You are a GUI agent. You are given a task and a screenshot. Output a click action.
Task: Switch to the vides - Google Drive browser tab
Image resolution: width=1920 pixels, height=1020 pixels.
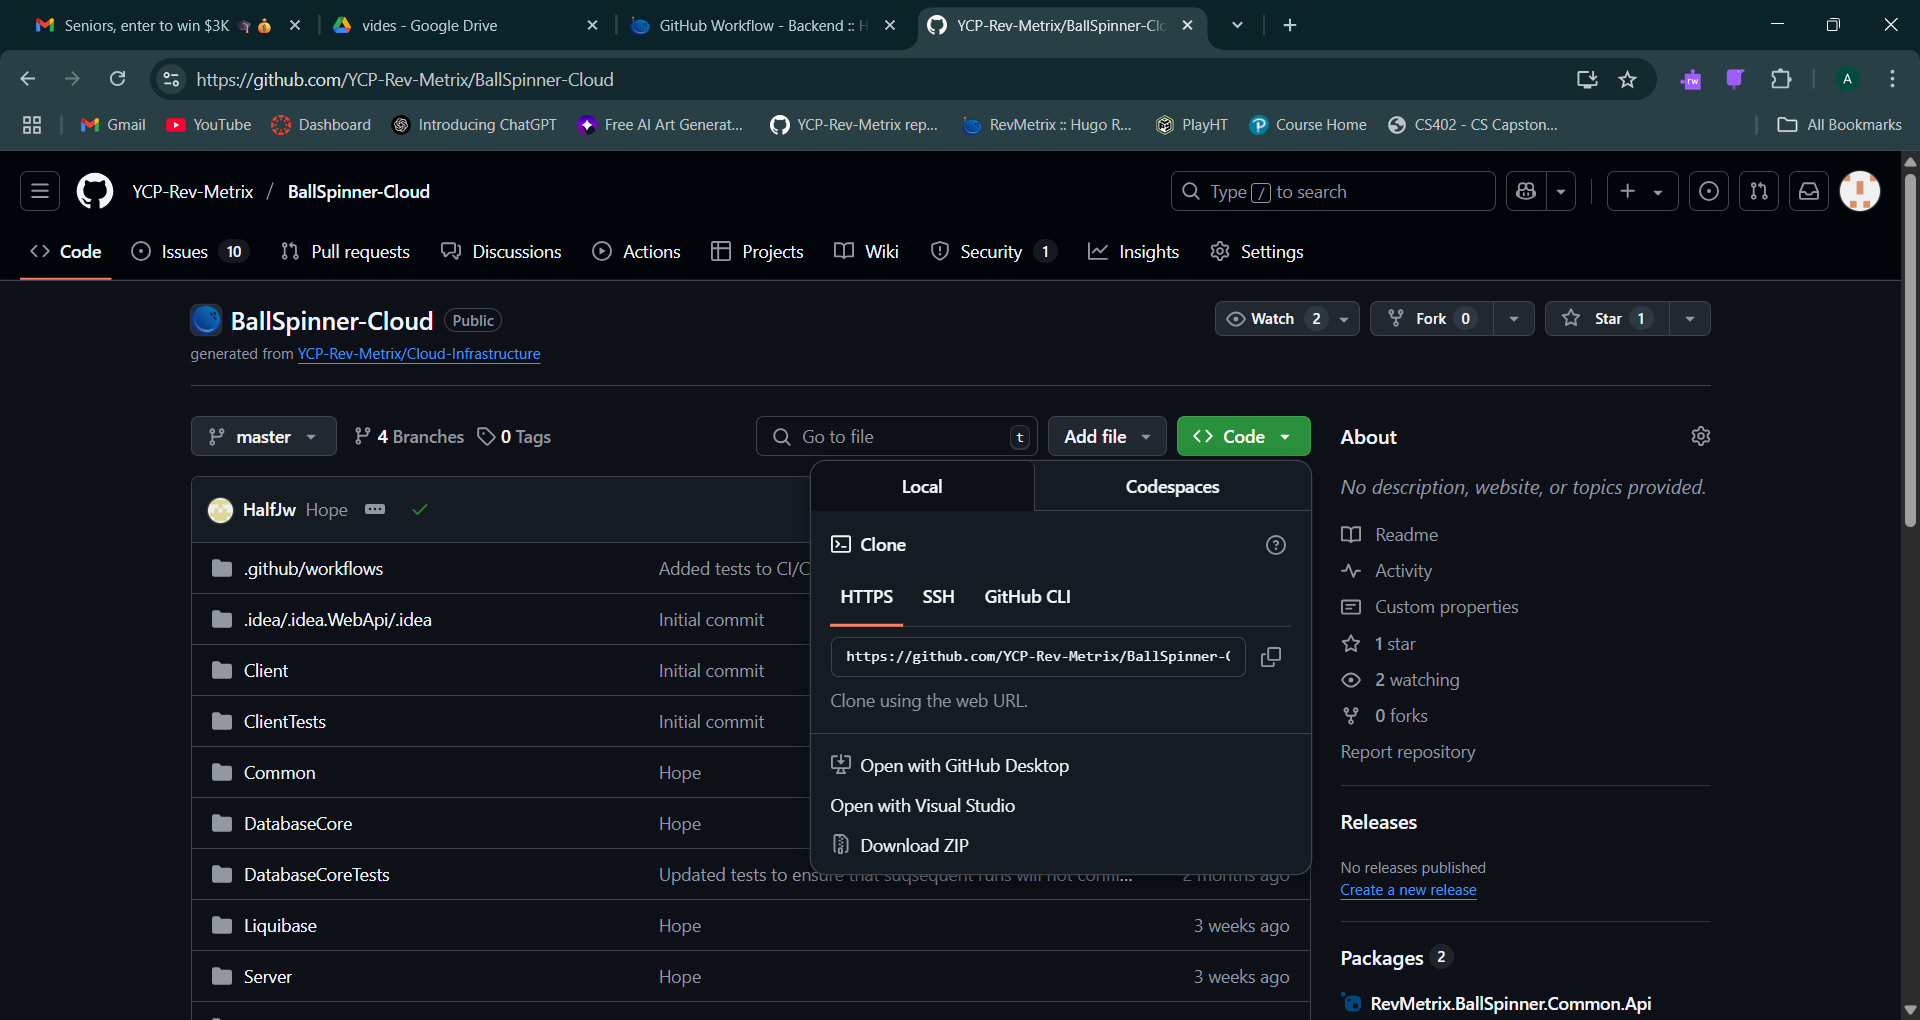(465, 25)
